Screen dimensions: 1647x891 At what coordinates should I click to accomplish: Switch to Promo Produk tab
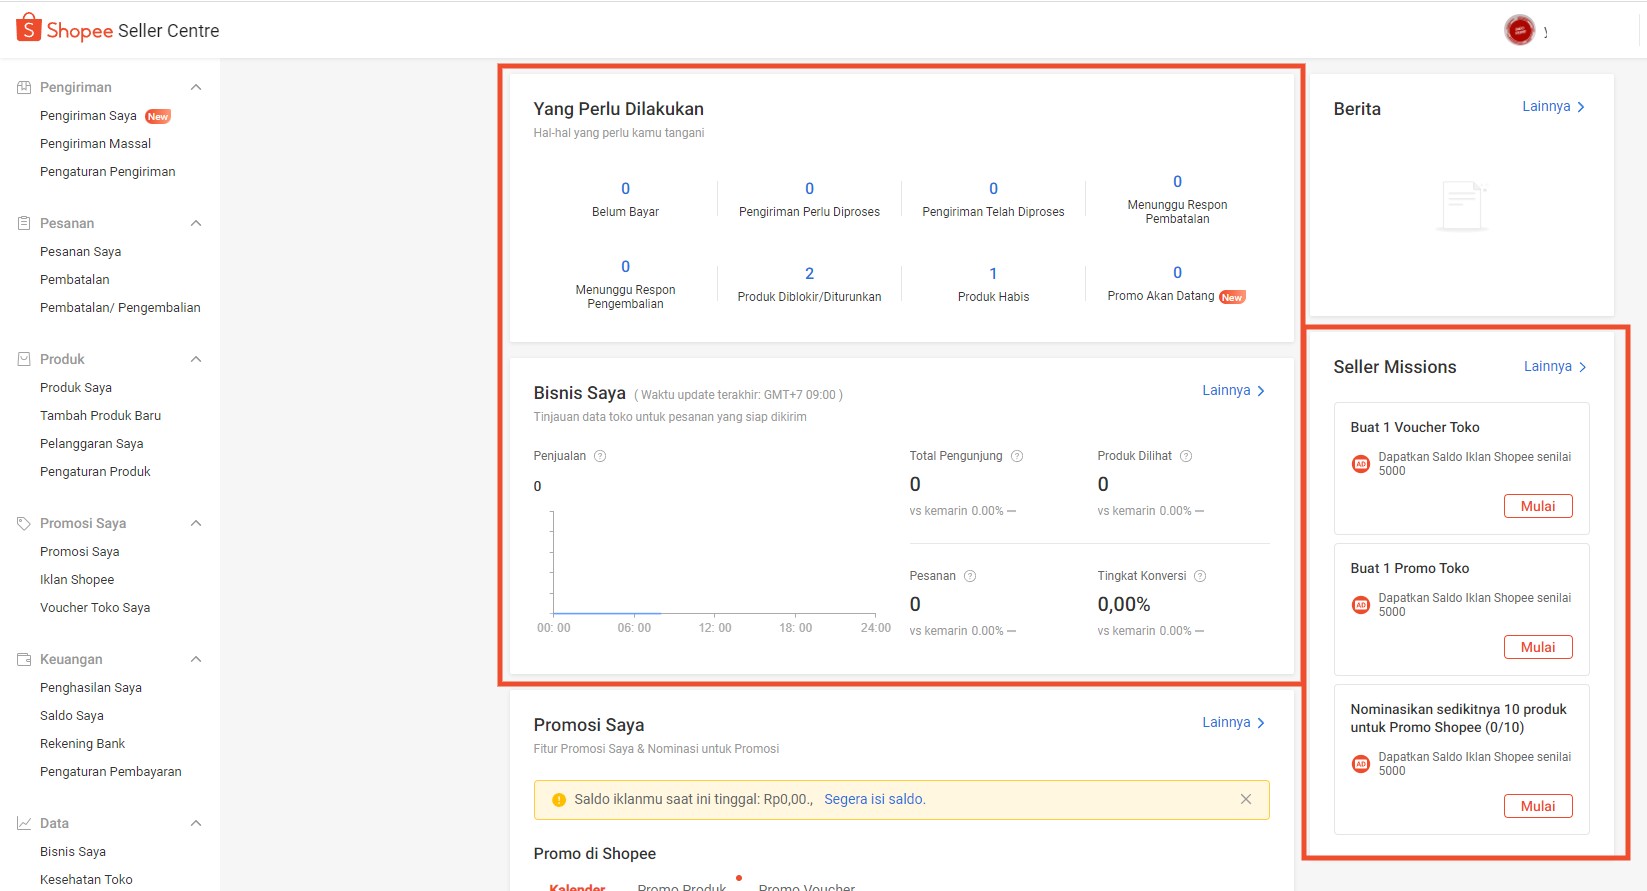[x=682, y=886]
